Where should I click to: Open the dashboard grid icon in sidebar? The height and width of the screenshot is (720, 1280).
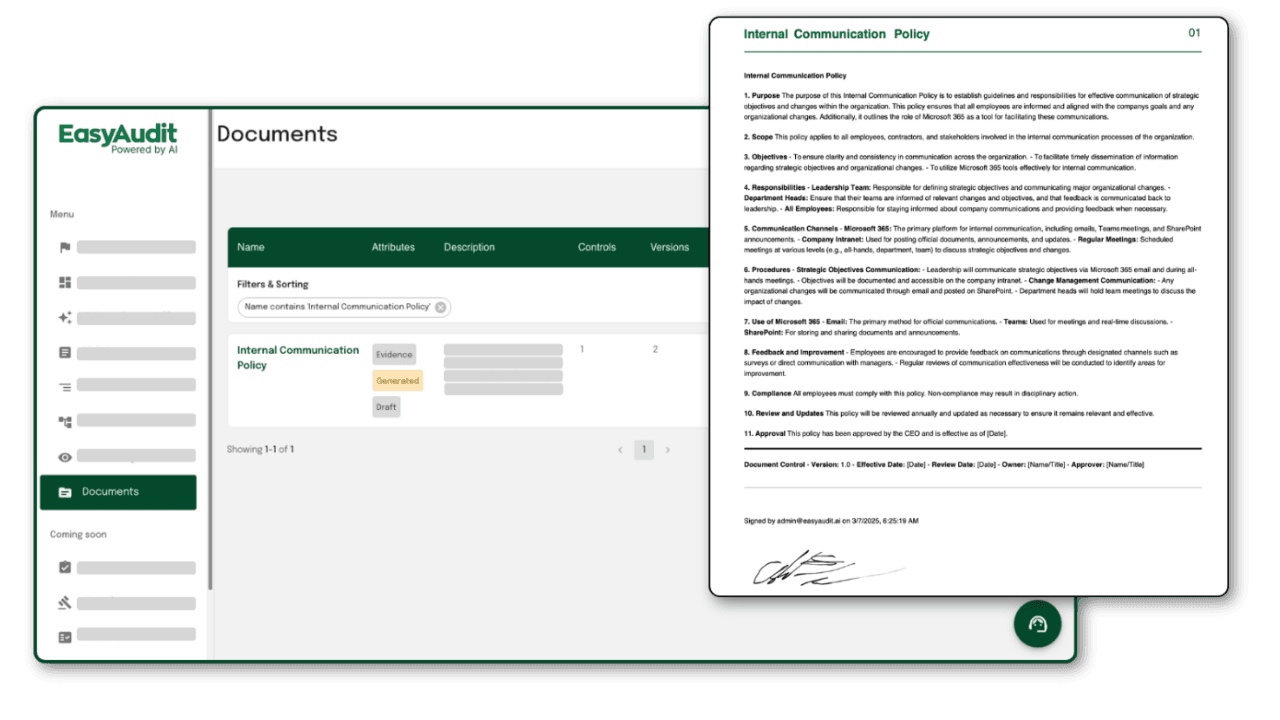click(64, 282)
